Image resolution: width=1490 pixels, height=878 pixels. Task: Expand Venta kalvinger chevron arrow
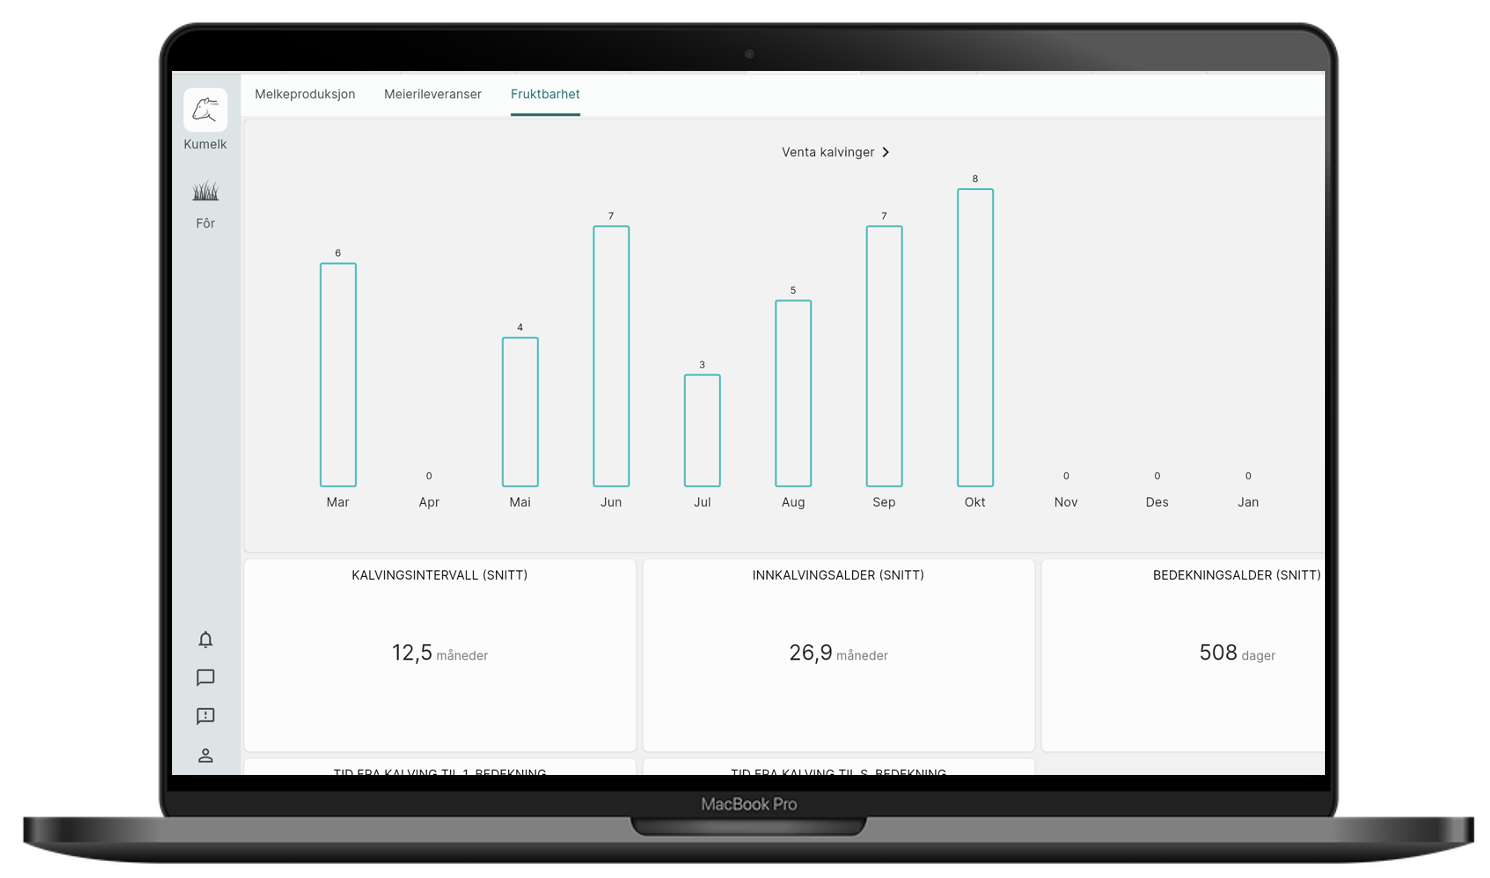pos(886,152)
